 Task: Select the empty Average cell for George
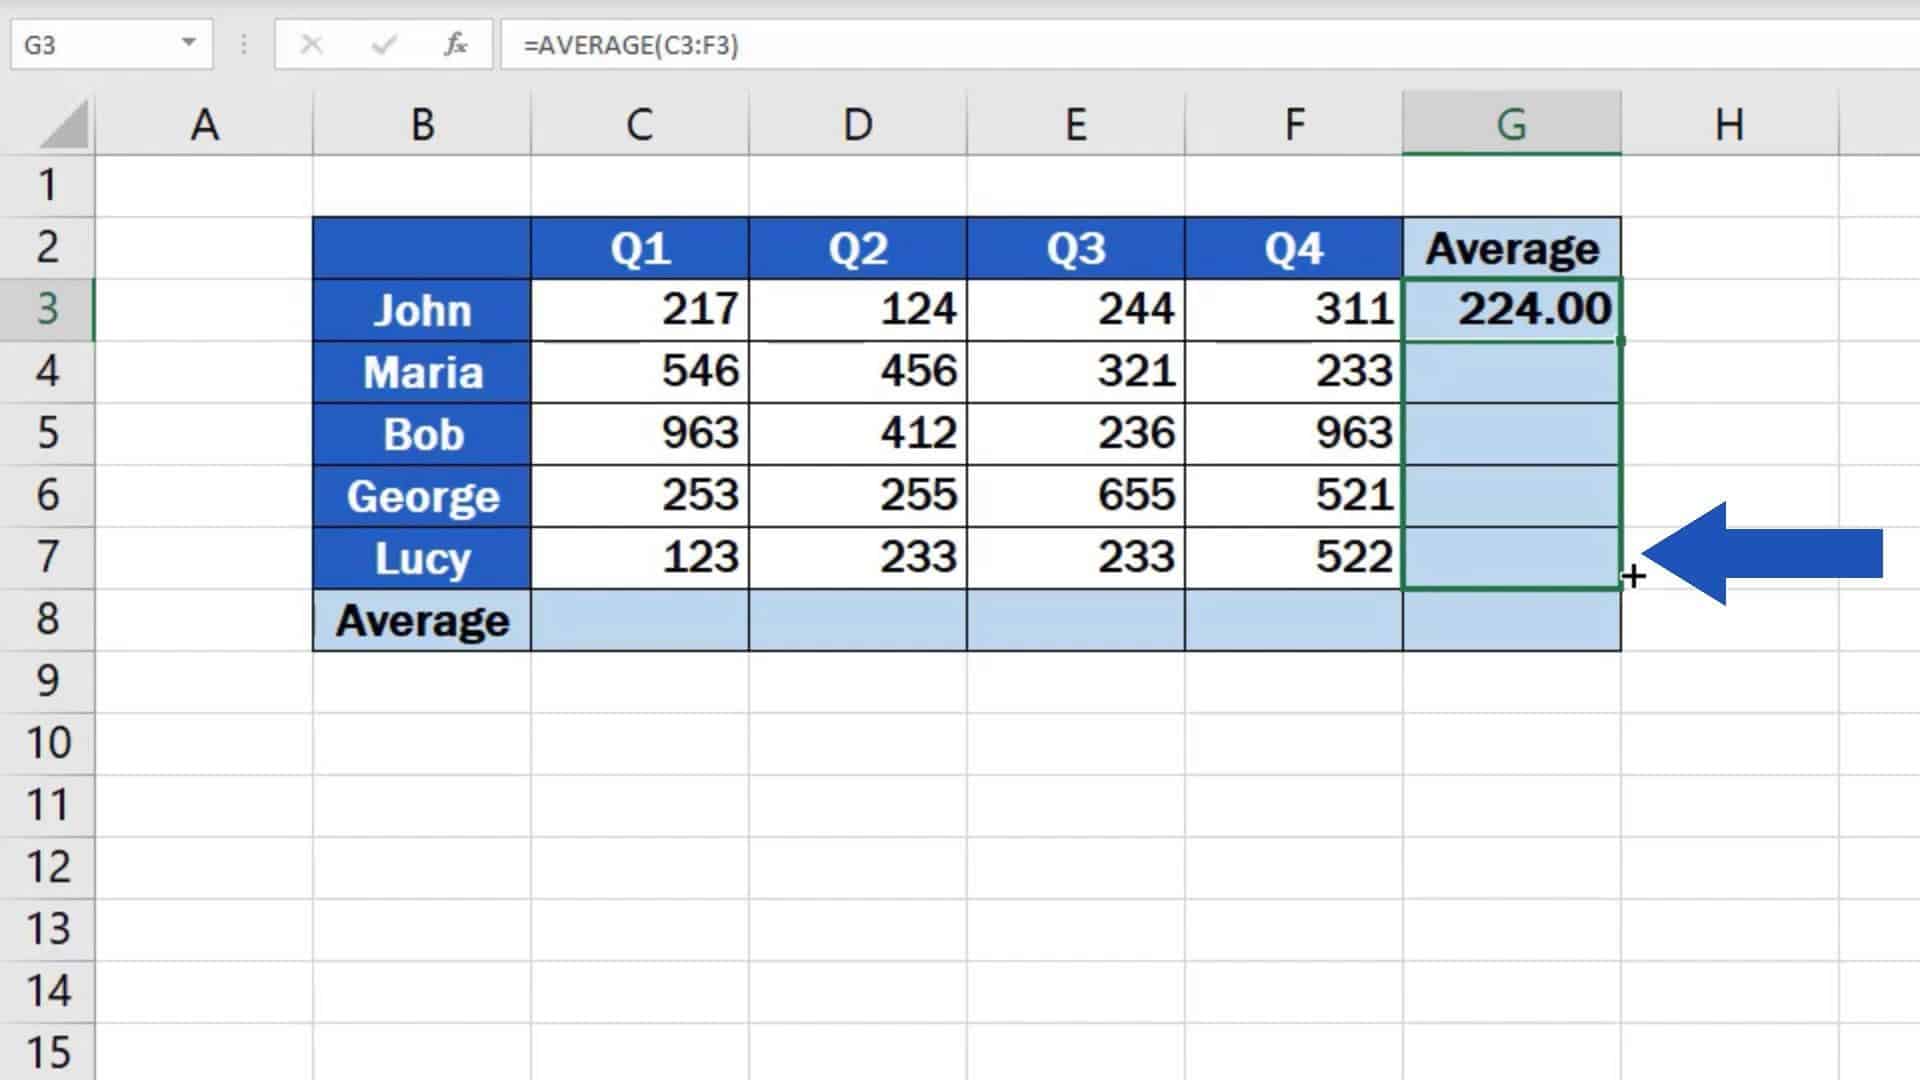click(x=1512, y=496)
